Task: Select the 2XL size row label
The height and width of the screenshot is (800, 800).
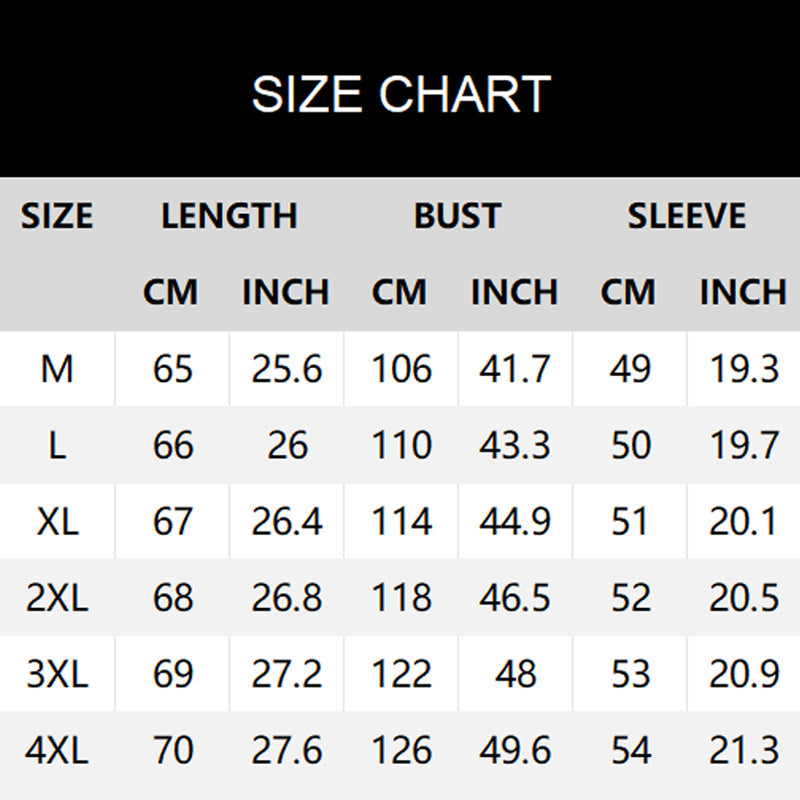Action: 57,598
